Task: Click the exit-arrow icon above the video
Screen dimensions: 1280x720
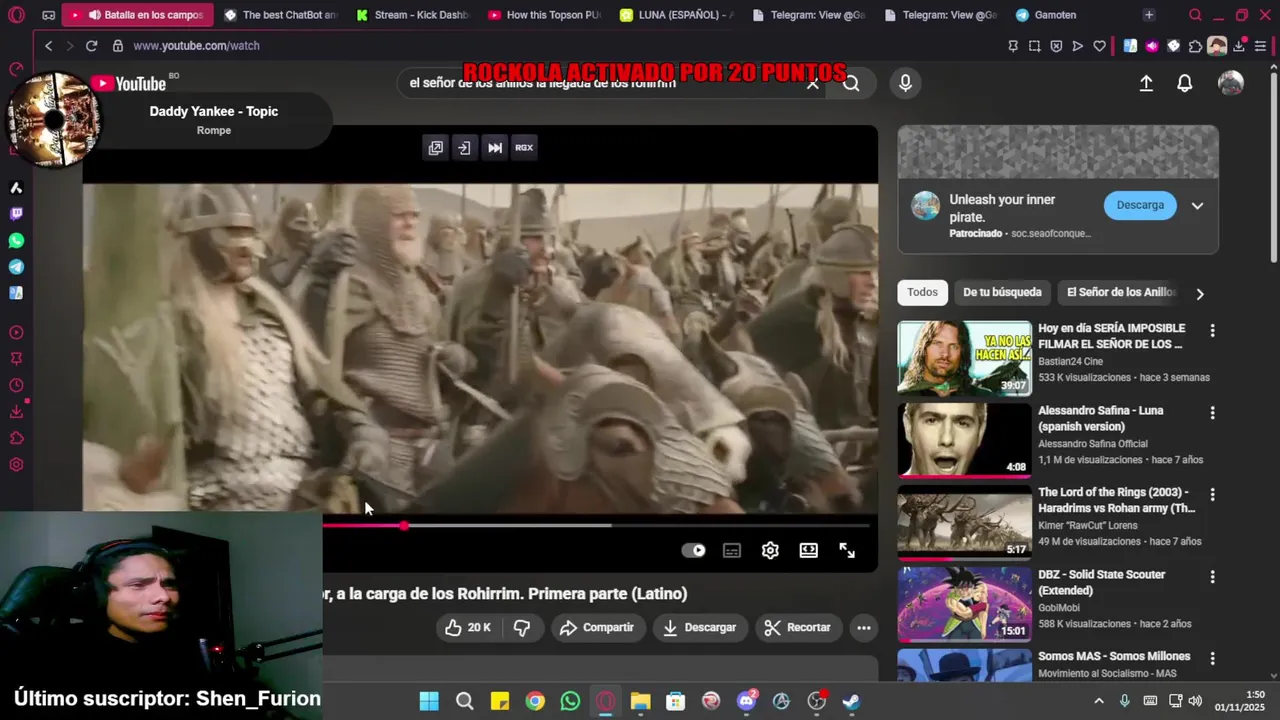Action: click(464, 148)
